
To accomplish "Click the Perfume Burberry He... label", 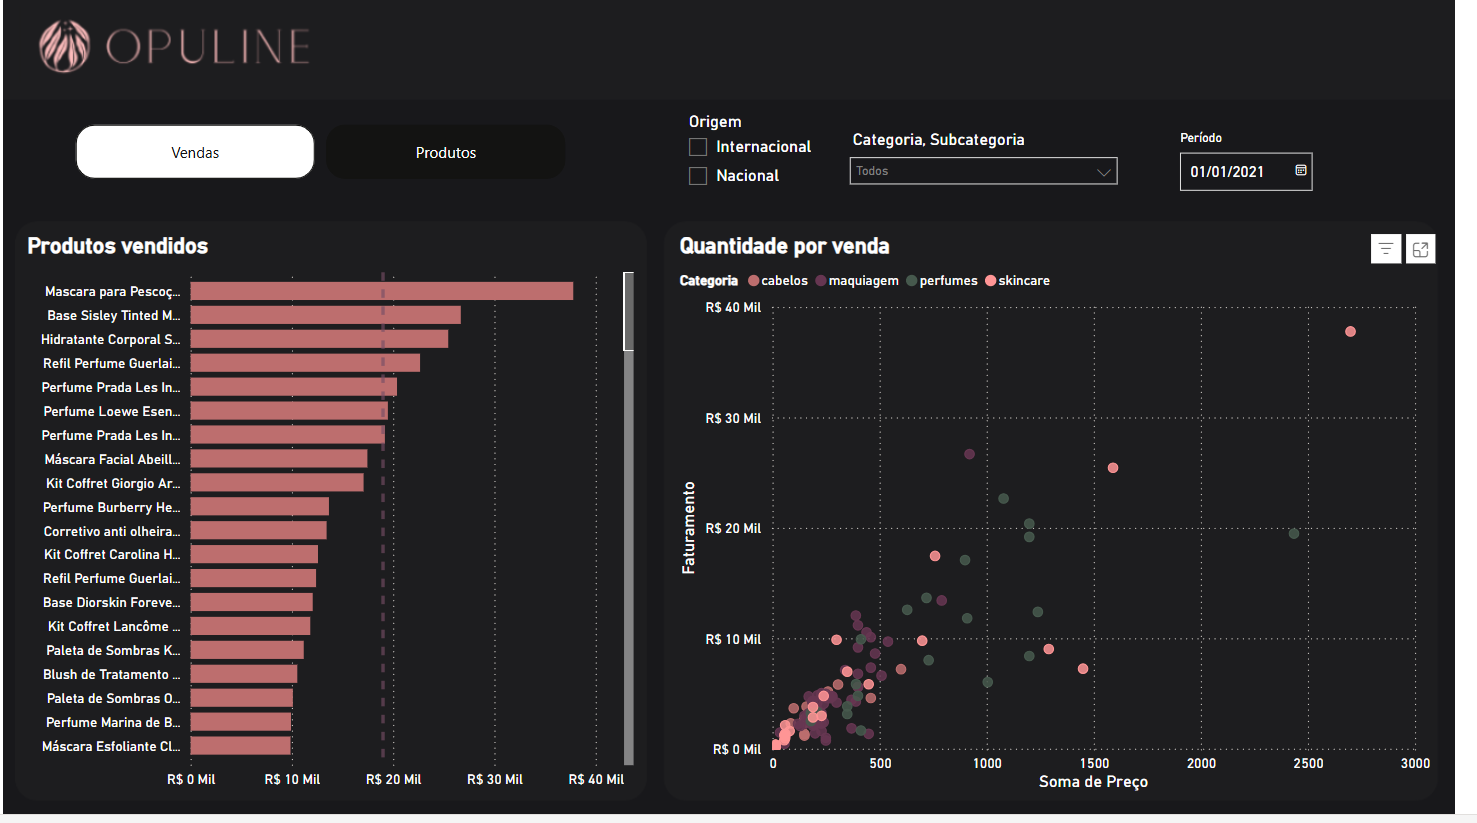I will (x=112, y=507).
